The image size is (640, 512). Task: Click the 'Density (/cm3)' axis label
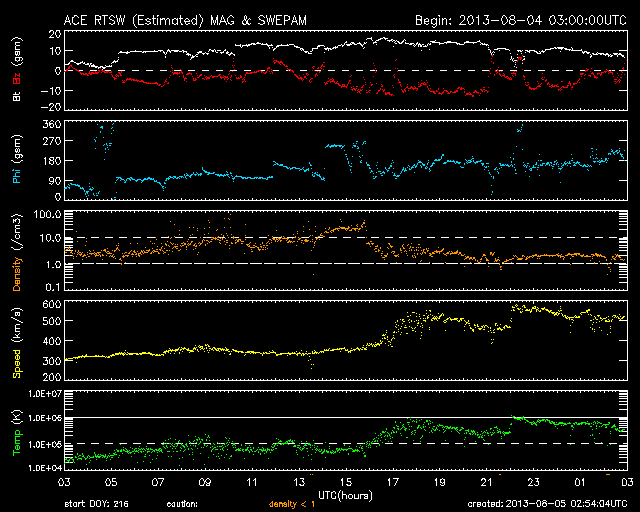(x=17, y=252)
